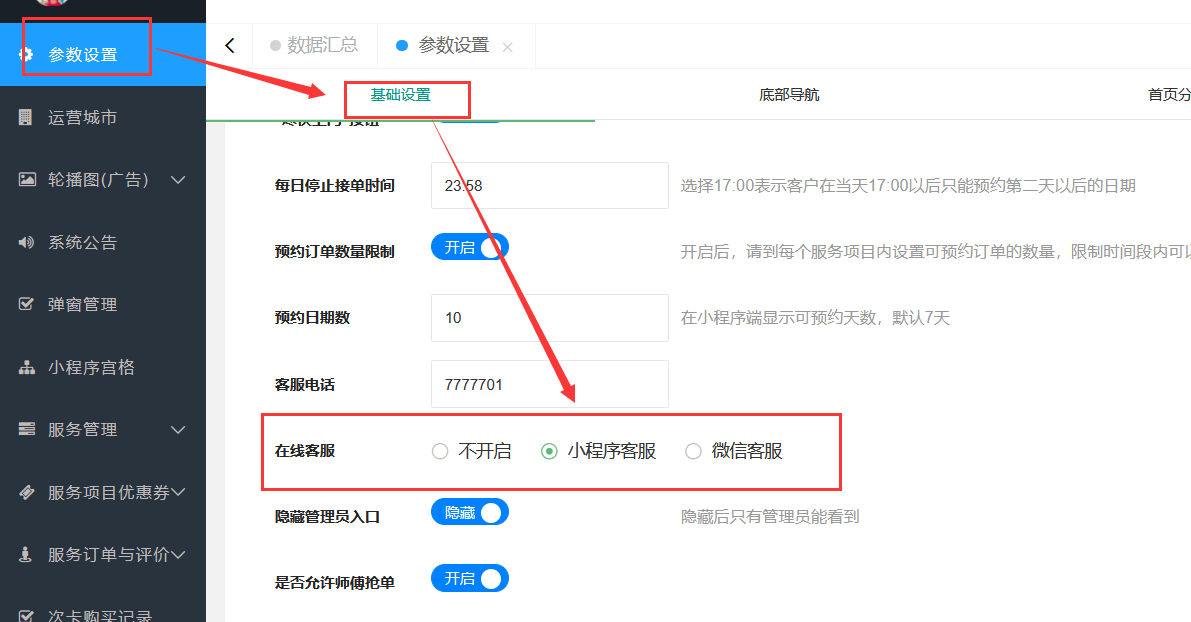Open 小程序宫格 menu item
The width and height of the screenshot is (1191, 622).
pyautogui.click(x=103, y=368)
